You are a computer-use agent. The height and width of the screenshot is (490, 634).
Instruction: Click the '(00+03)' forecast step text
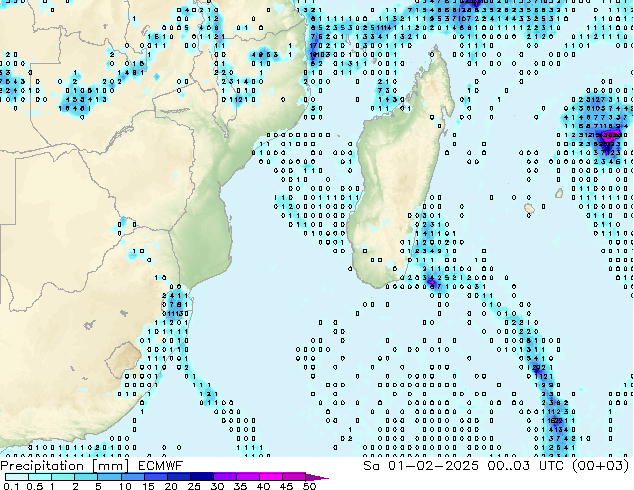coord(601,466)
